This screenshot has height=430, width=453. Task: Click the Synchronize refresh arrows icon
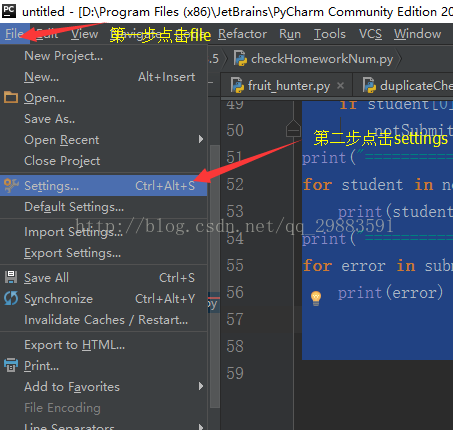pyautogui.click(x=11, y=298)
